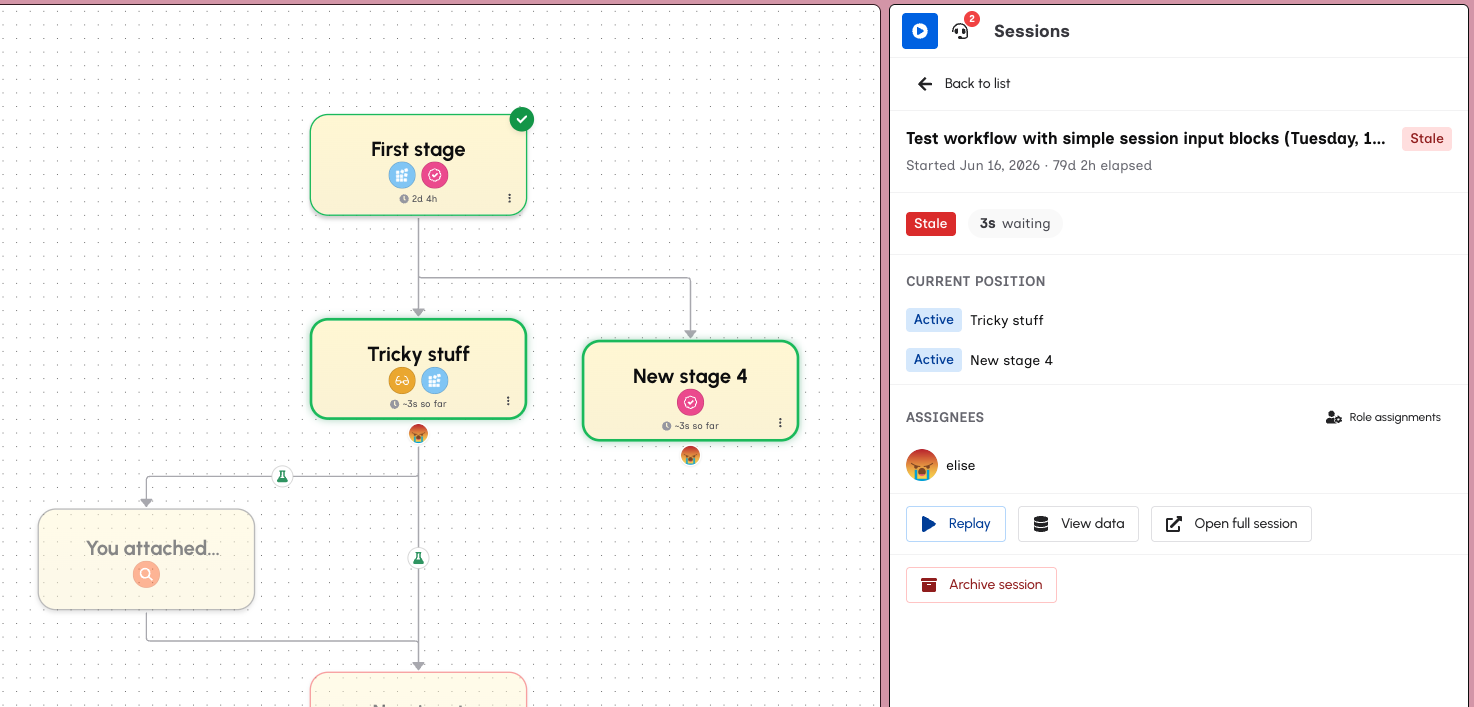
Task: Go back using the Back to list arrow
Action: [x=925, y=84]
